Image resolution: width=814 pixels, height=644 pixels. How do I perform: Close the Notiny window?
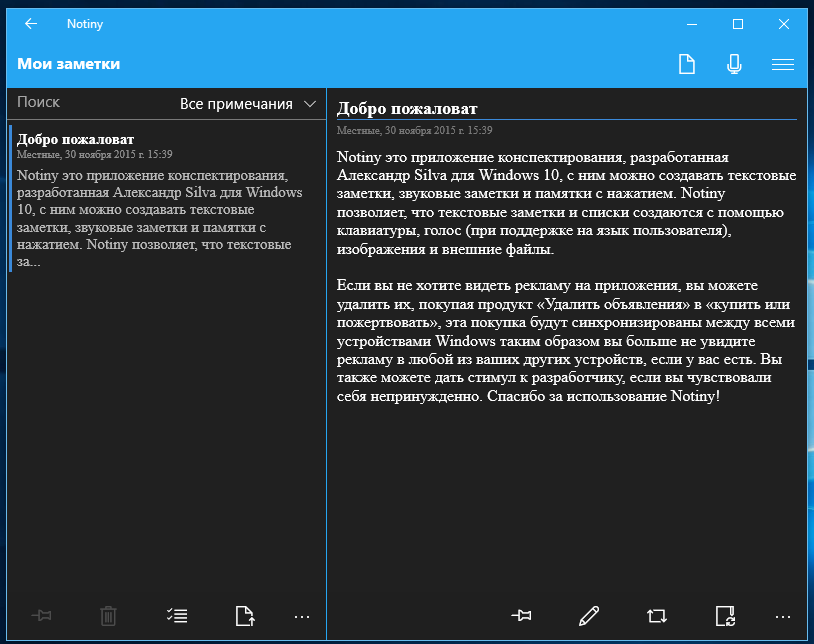(x=784, y=24)
